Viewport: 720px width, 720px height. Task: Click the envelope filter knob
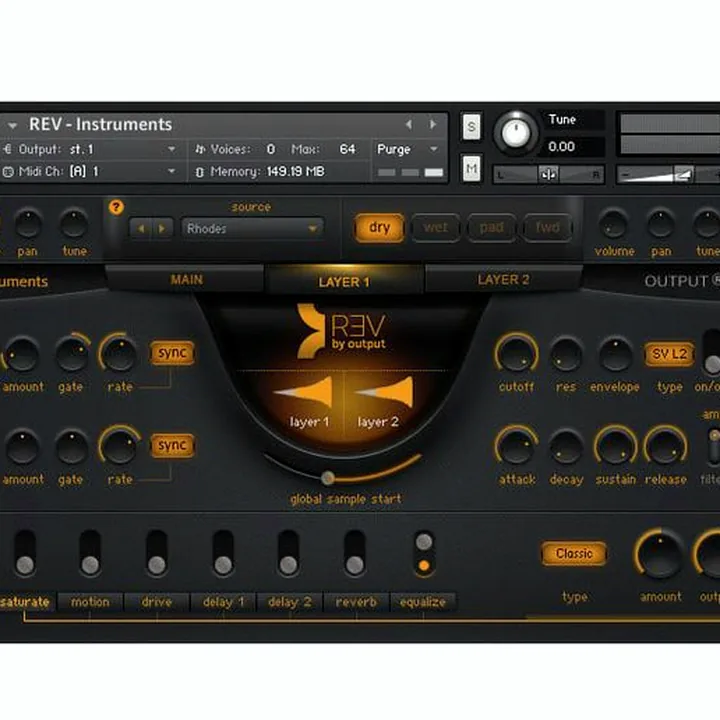point(615,354)
